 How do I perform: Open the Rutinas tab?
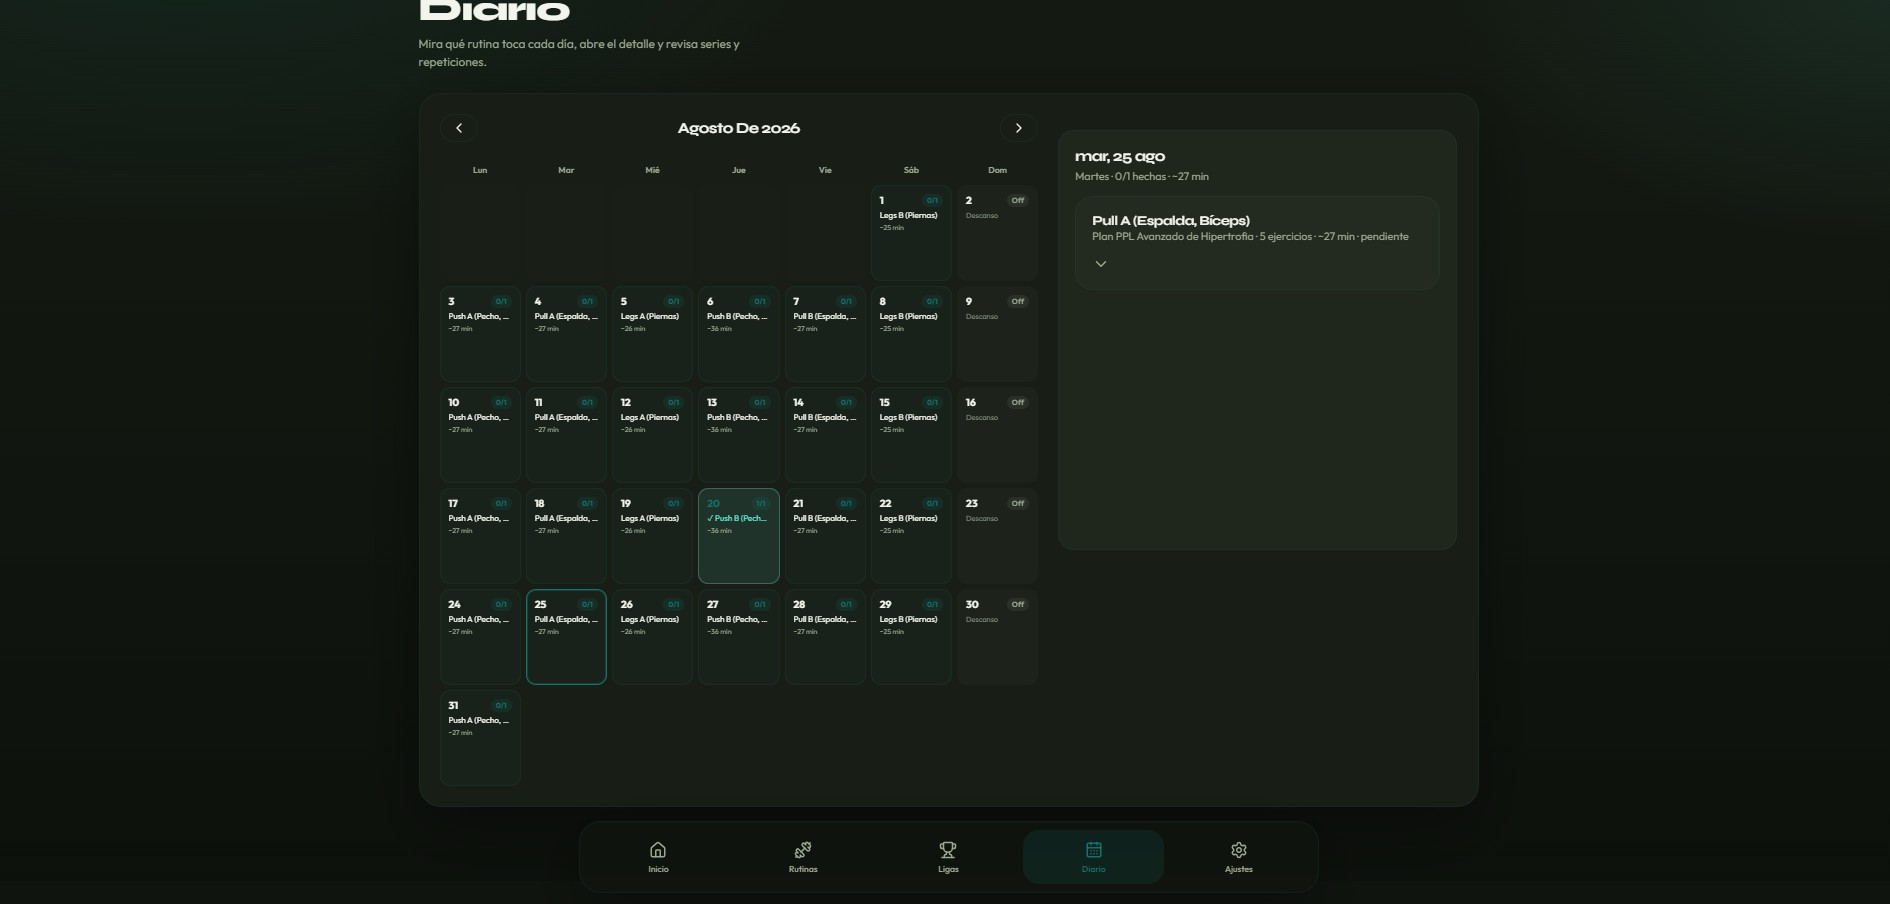(x=803, y=857)
